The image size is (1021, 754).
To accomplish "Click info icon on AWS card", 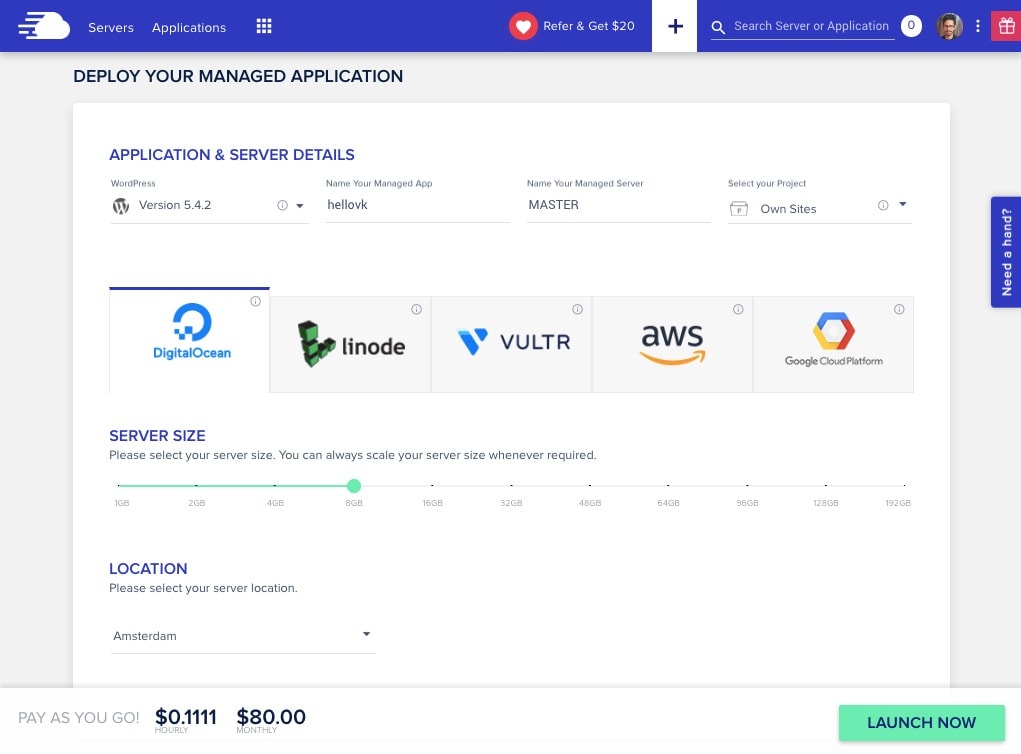I will tap(738, 309).
